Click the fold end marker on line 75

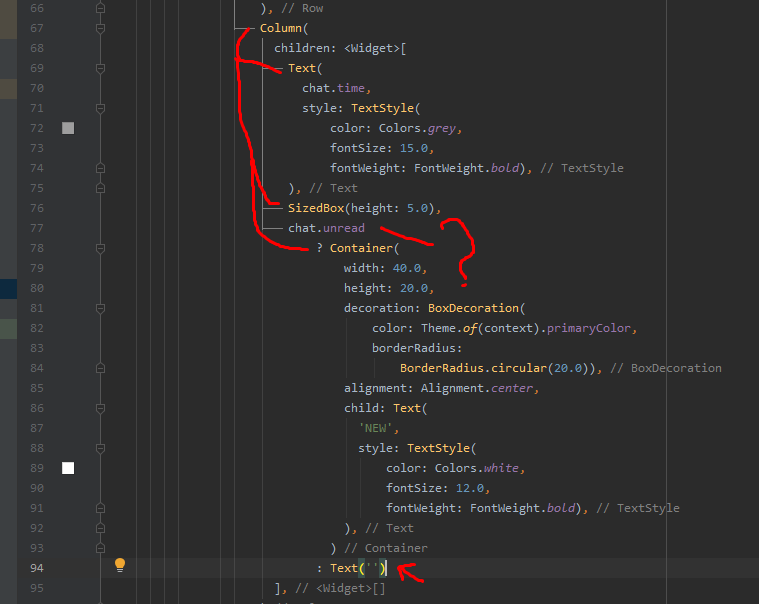tap(100, 188)
